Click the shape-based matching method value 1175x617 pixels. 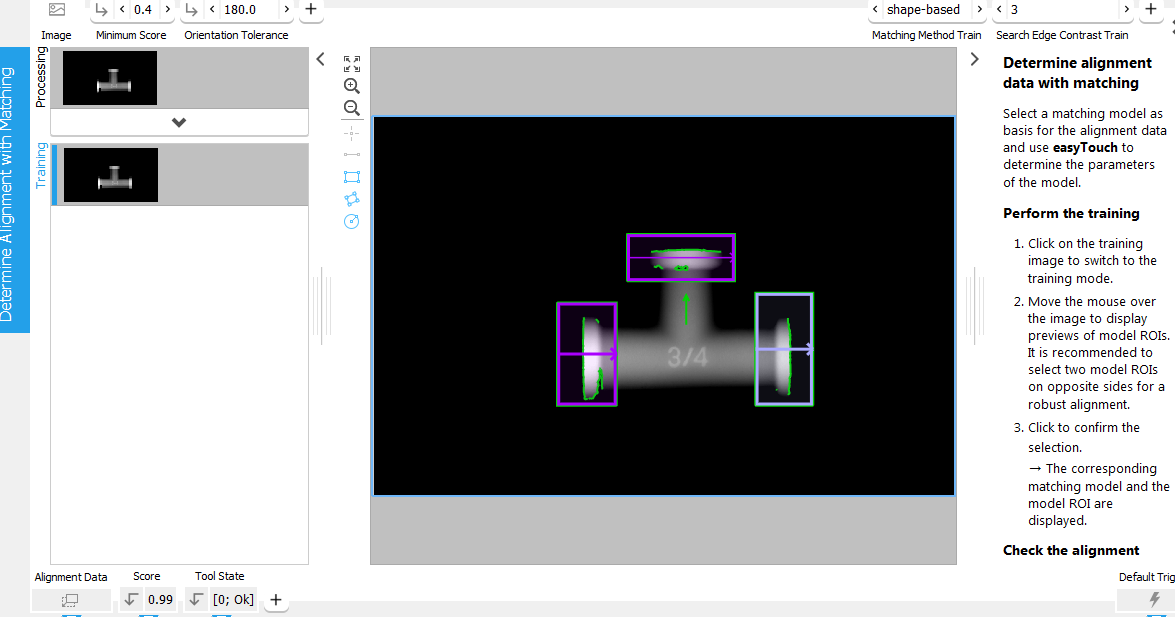tap(923, 10)
